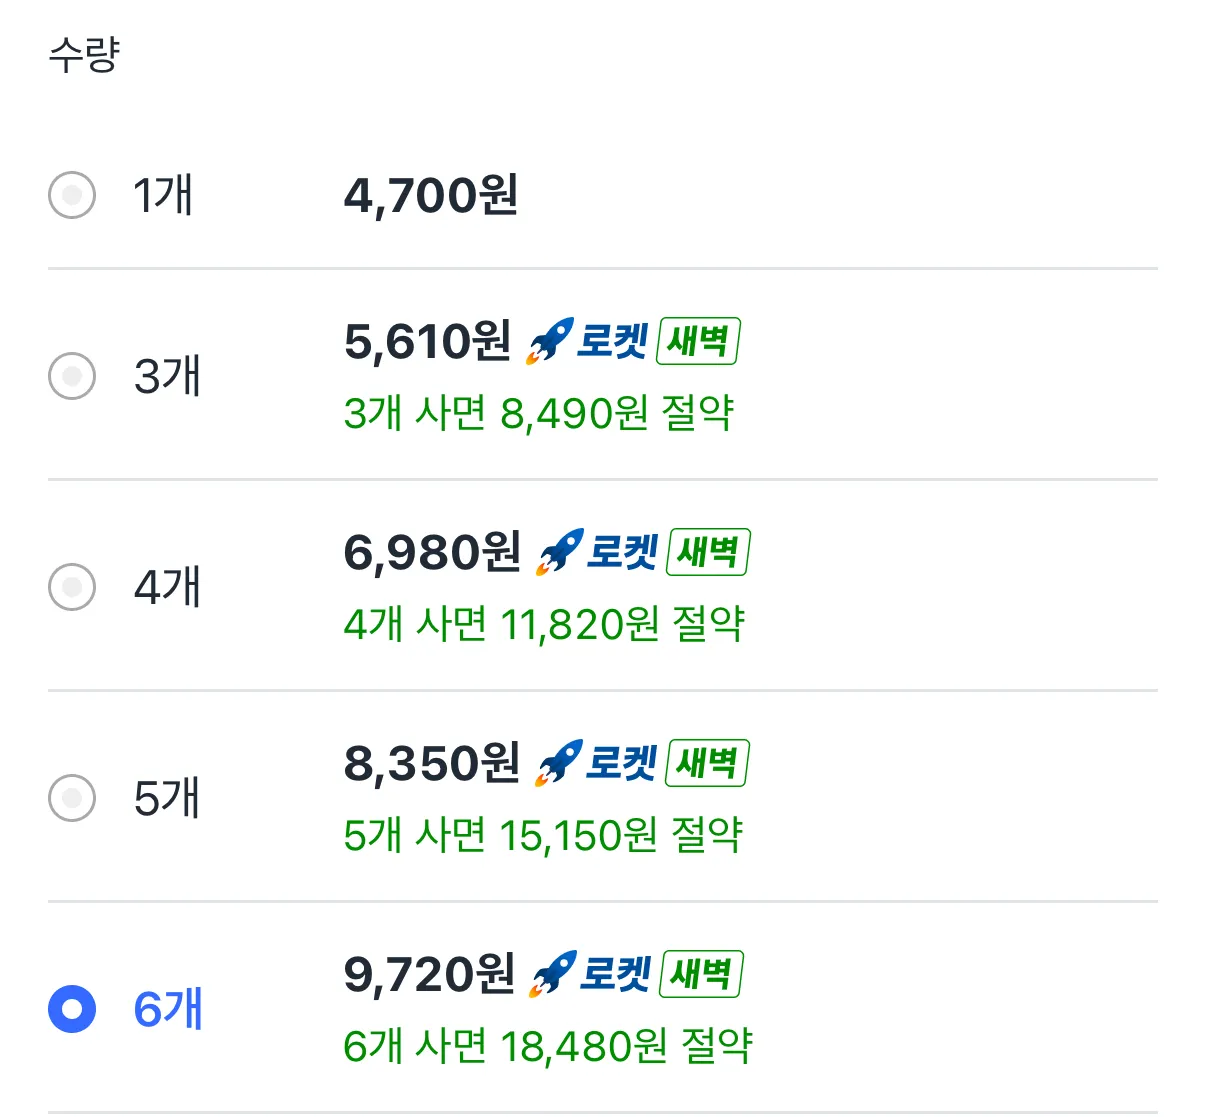This screenshot has width=1206, height=1117.
Task: Click the rocket icon beside 8,350원
Action: point(558,764)
